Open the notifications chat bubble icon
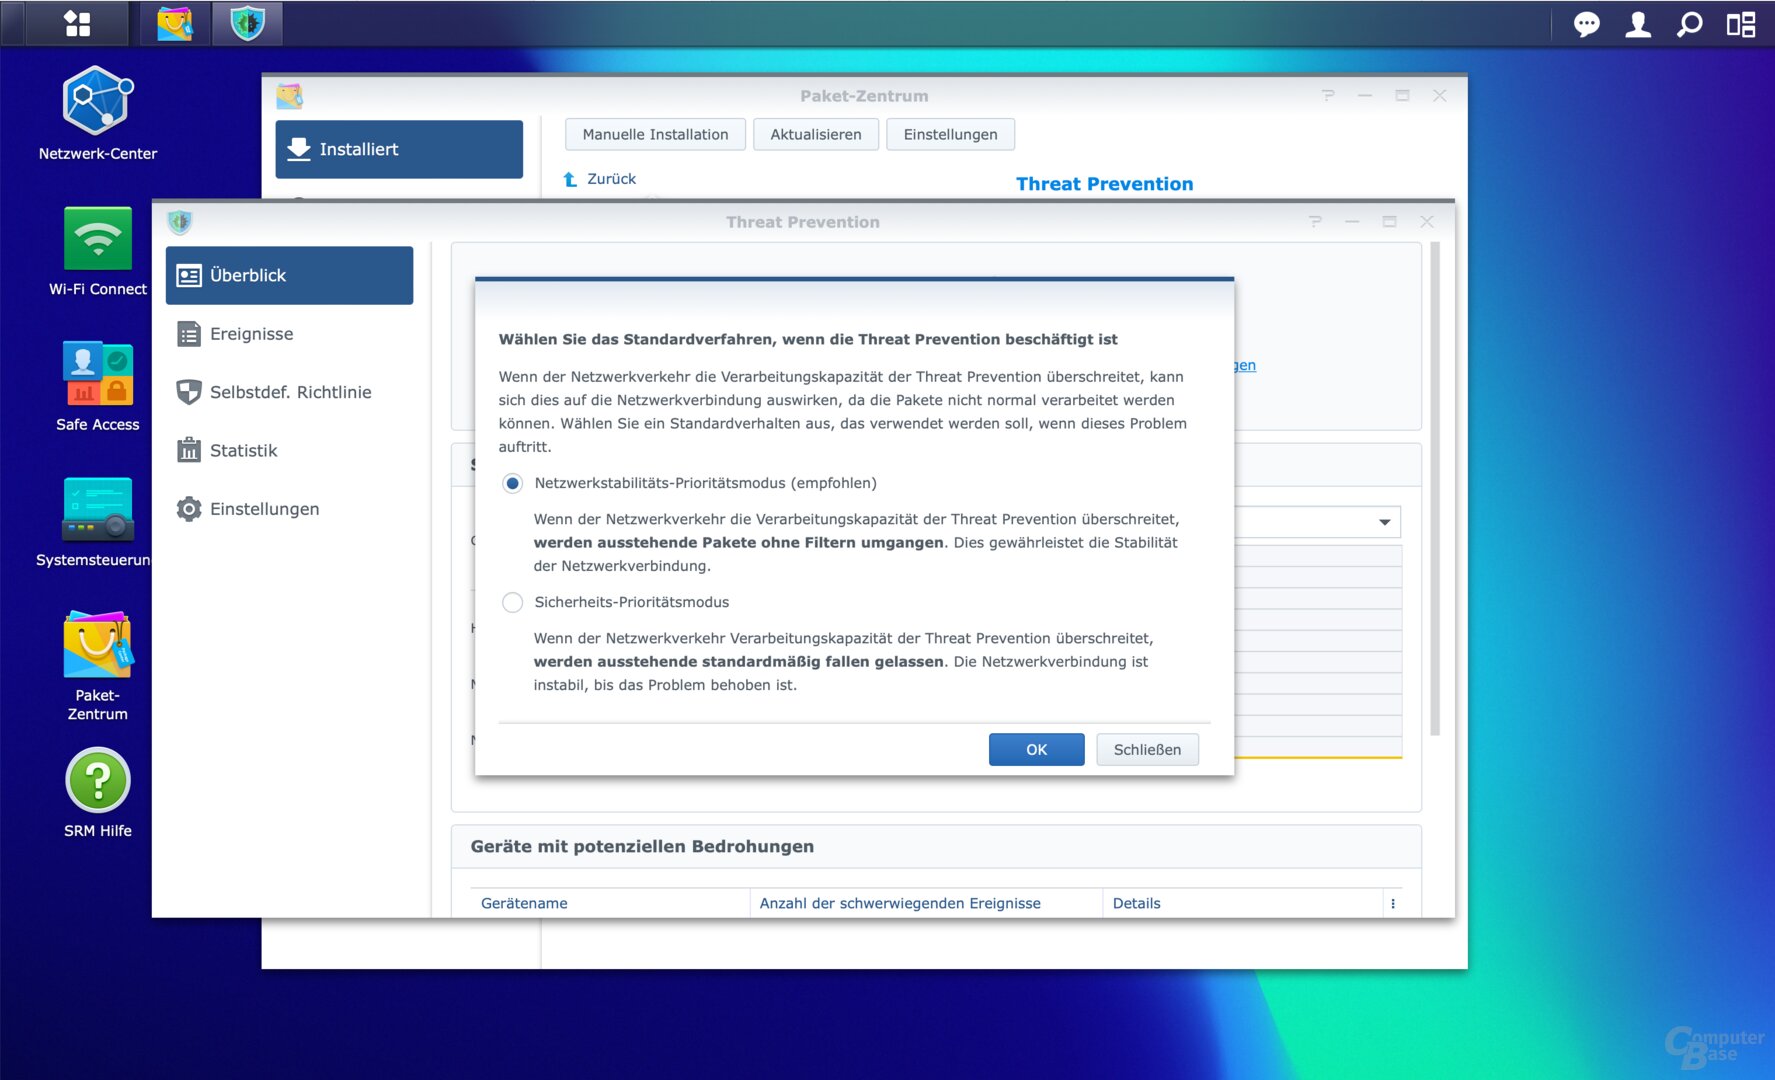 [1587, 24]
